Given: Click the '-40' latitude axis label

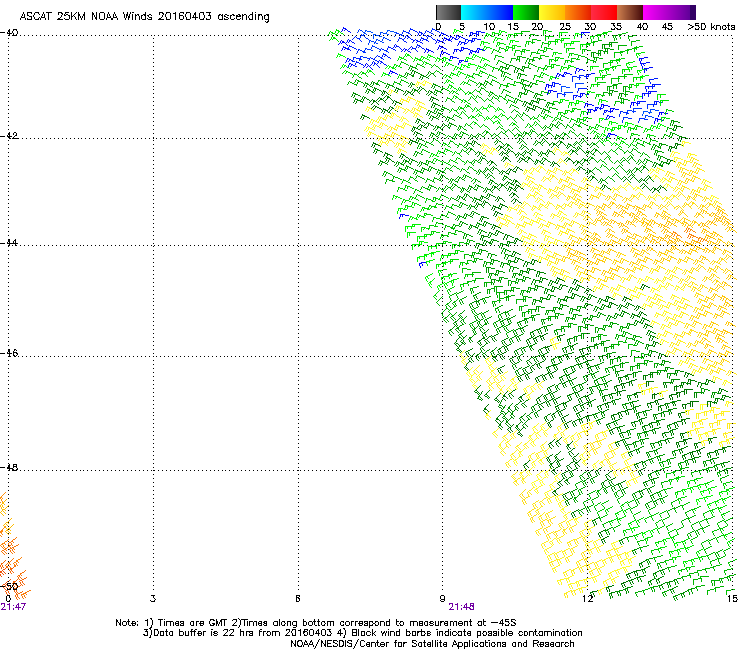Looking at the screenshot, I should coord(9,33).
